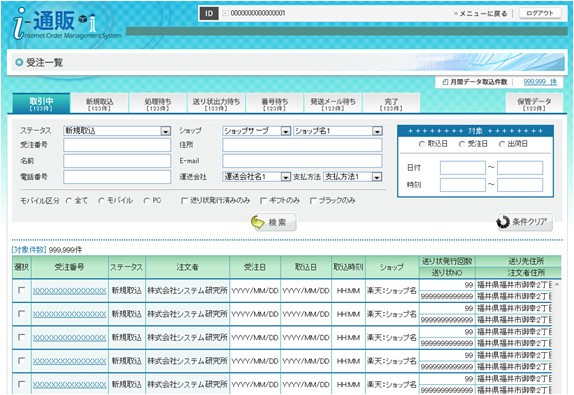Check 送り状発行済みのみ checkbox
This screenshot has width=574, height=395.
pyautogui.click(x=184, y=201)
